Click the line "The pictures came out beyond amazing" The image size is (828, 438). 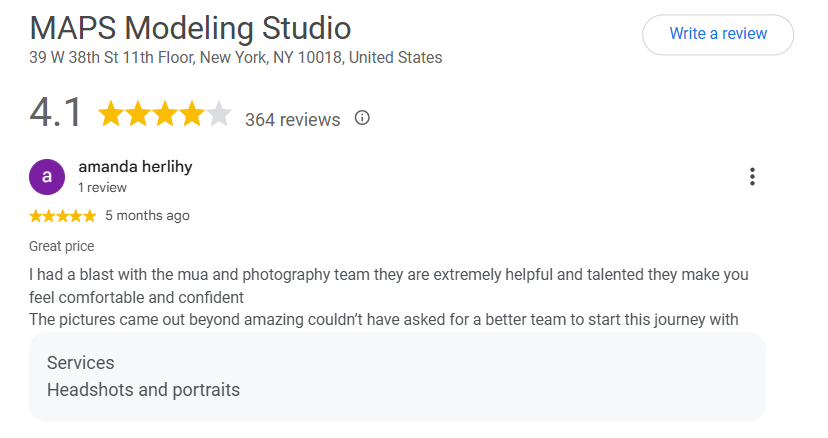pos(383,320)
